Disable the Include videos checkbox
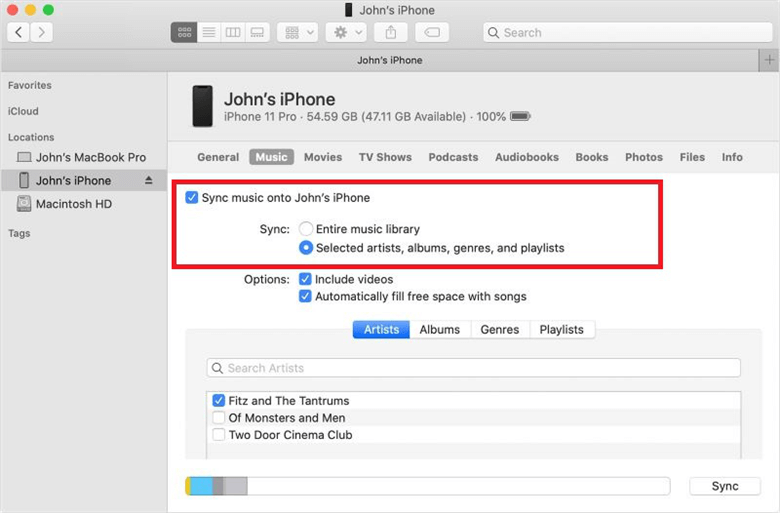The width and height of the screenshot is (780, 513). pos(306,280)
